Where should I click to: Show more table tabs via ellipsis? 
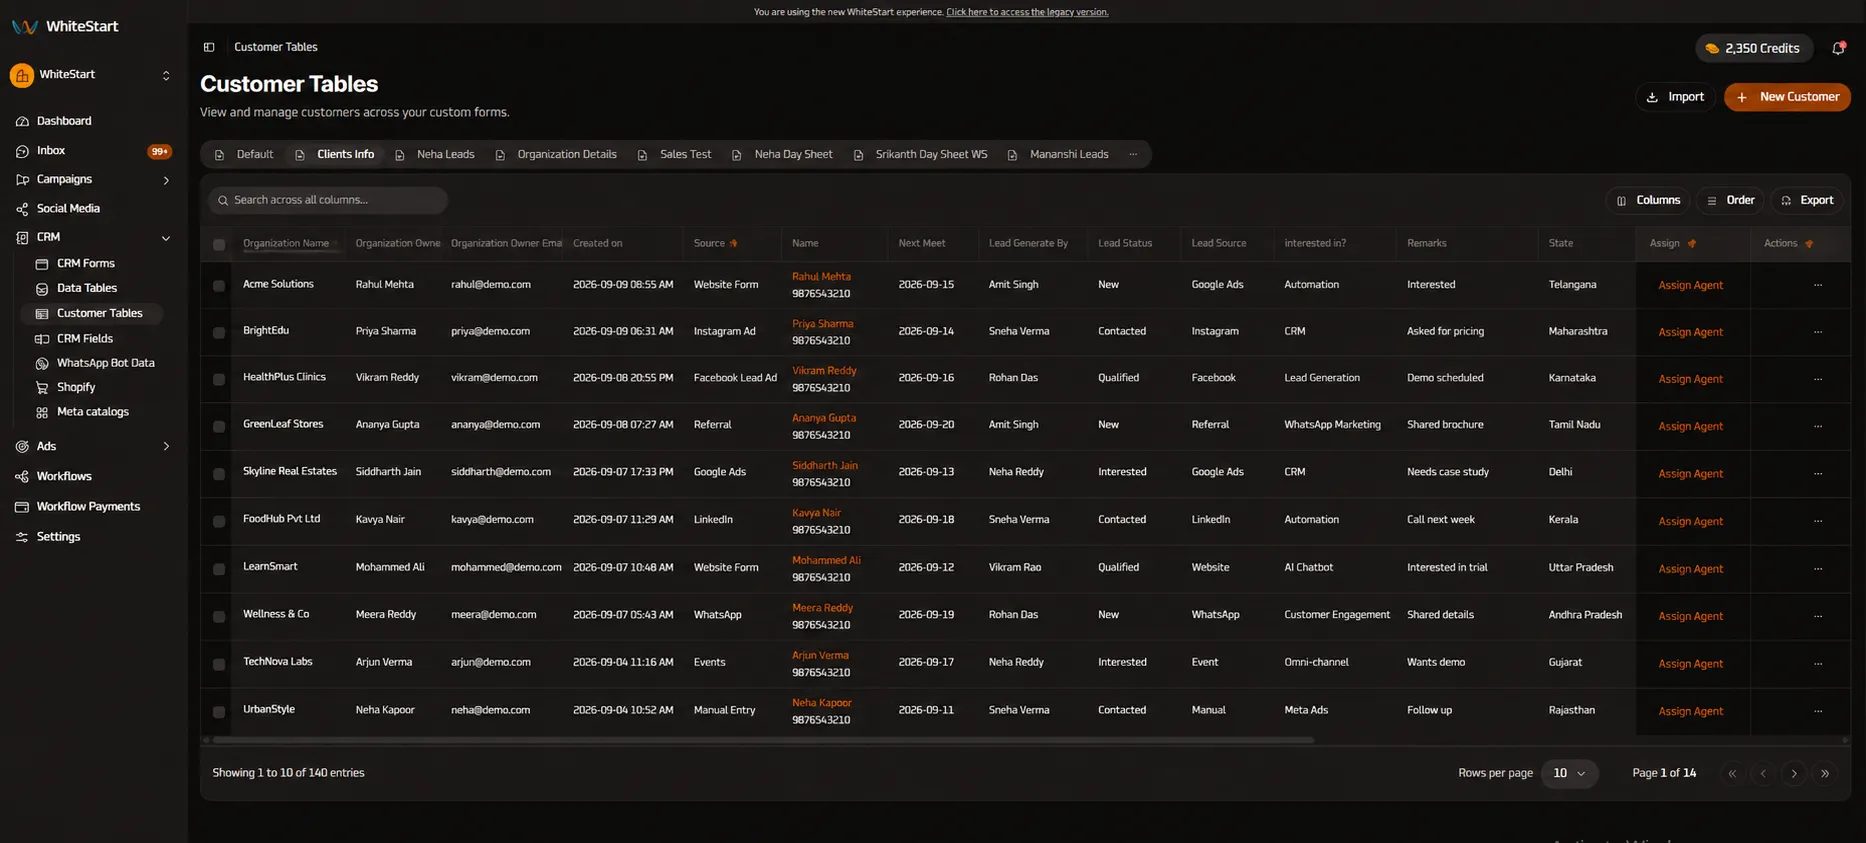[1133, 154]
